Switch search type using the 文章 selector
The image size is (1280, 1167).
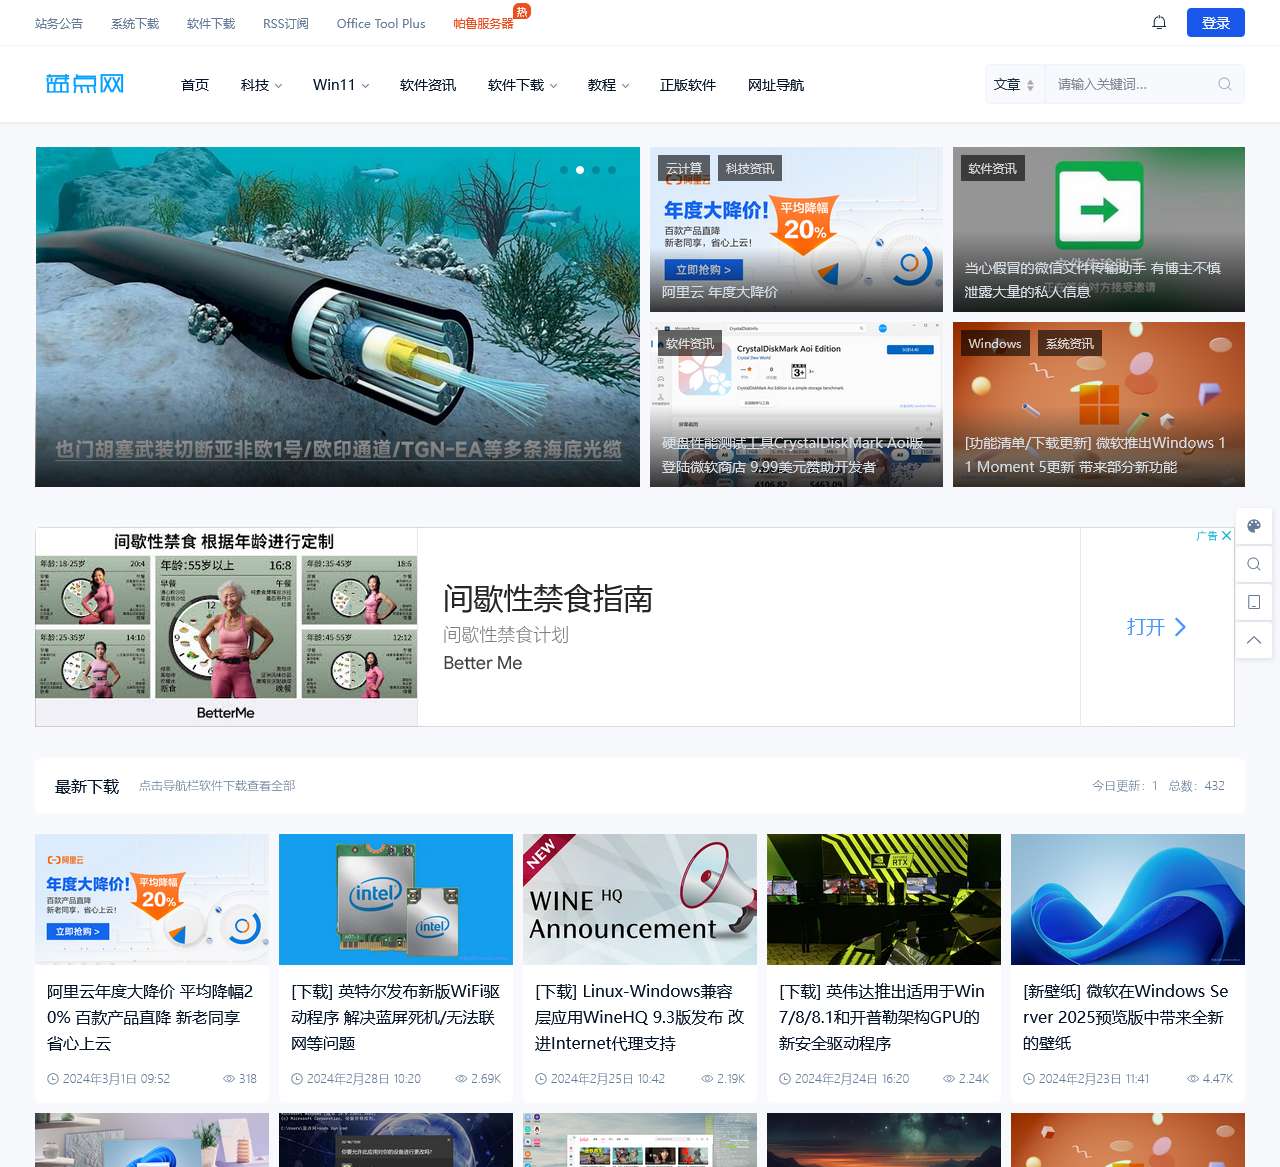(1014, 84)
